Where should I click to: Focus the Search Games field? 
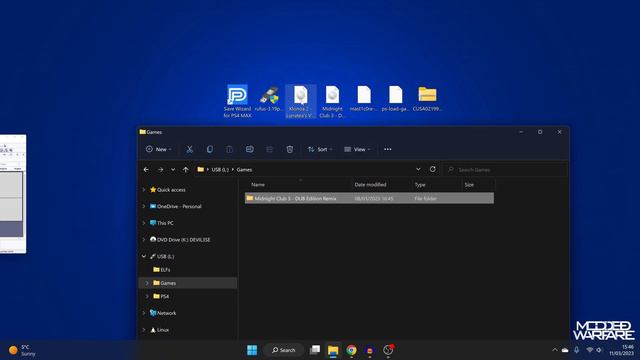pyautogui.click(x=505, y=169)
